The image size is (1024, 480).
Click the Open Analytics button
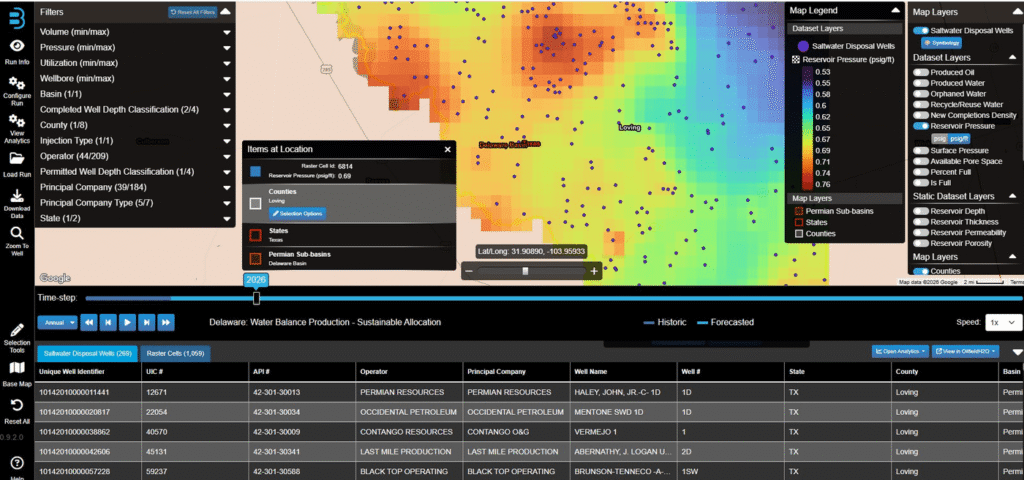(x=899, y=352)
